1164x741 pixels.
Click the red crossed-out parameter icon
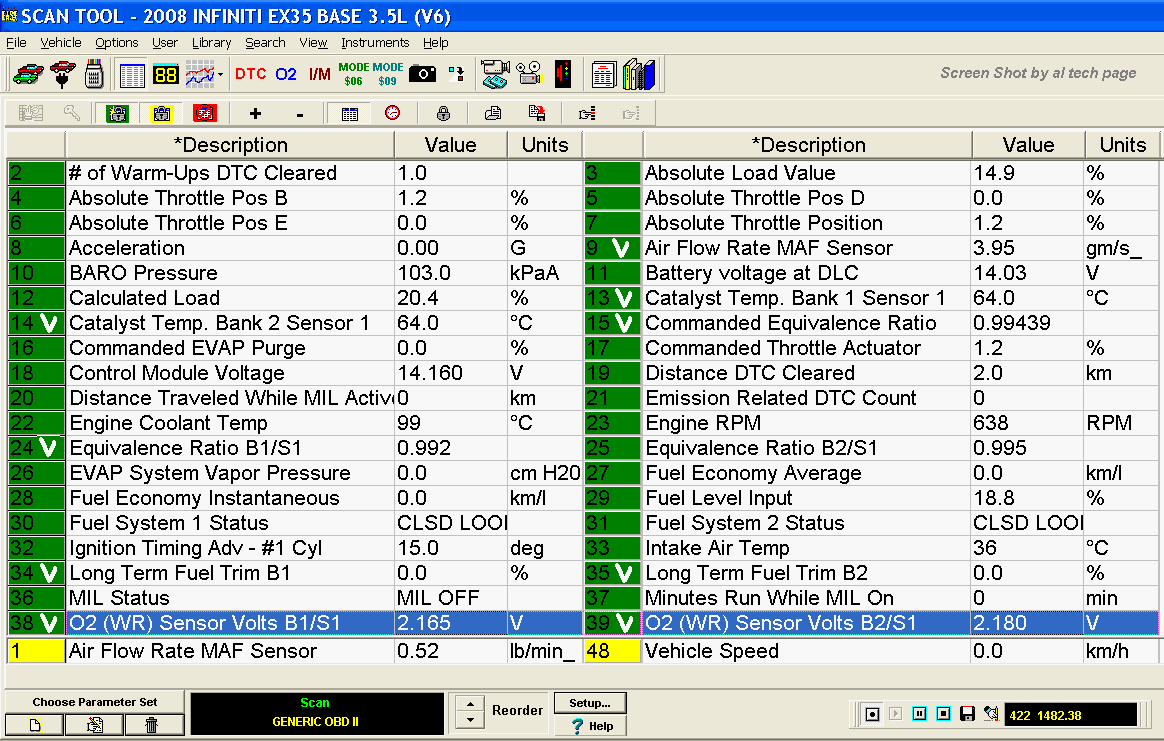[x=204, y=114]
